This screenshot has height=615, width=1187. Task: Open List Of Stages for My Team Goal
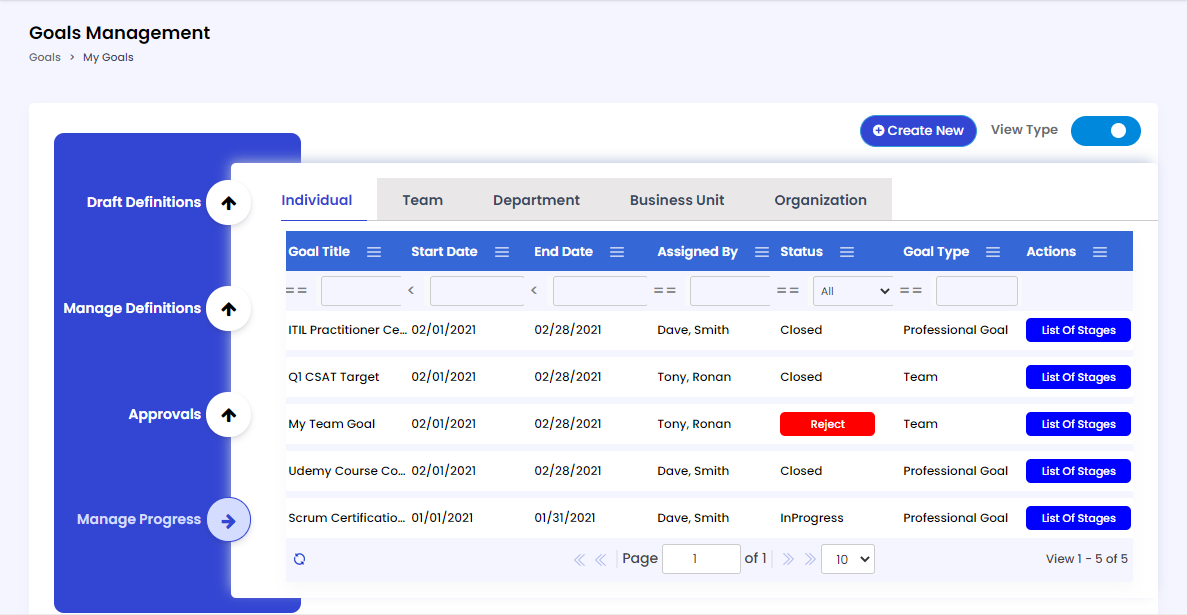[1078, 424]
